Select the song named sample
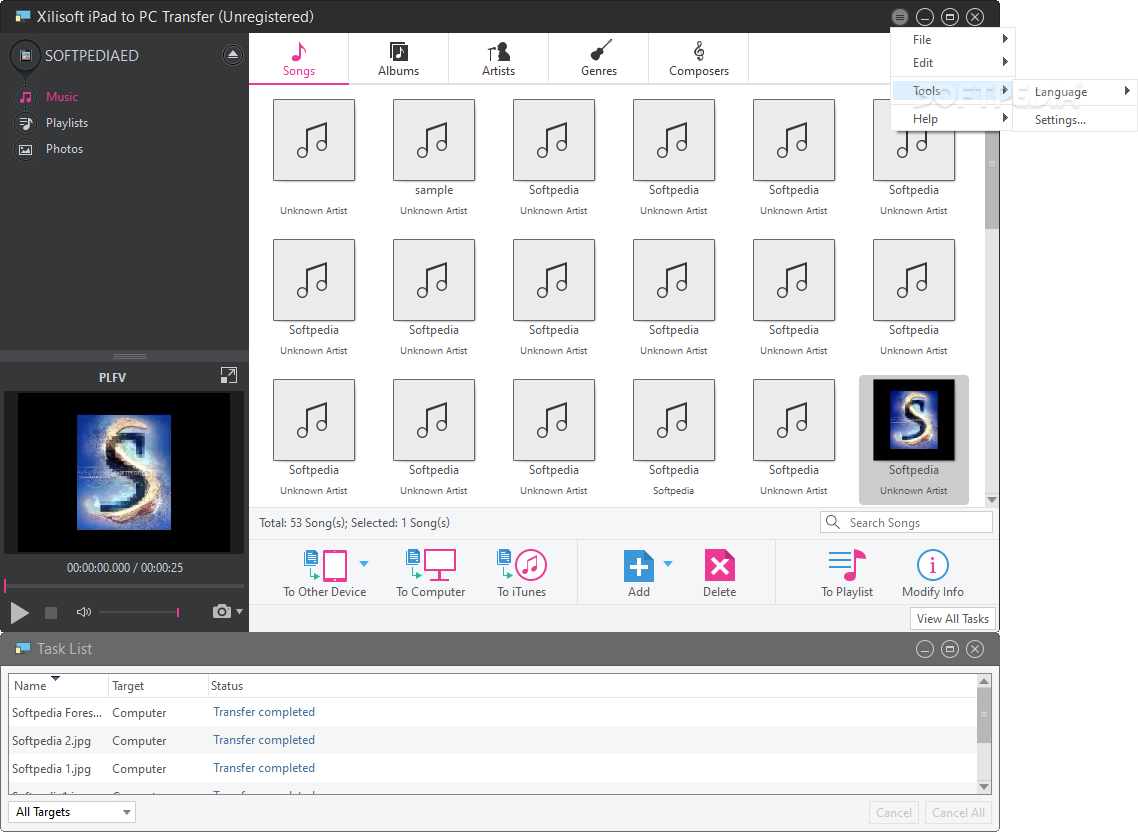1138x832 pixels. click(x=434, y=158)
